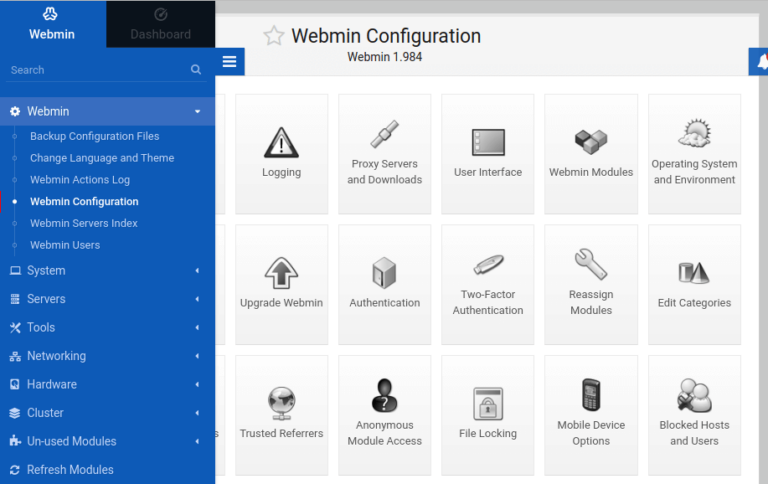Open the Upgrade Webmin arrow icon

tap(281, 273)
